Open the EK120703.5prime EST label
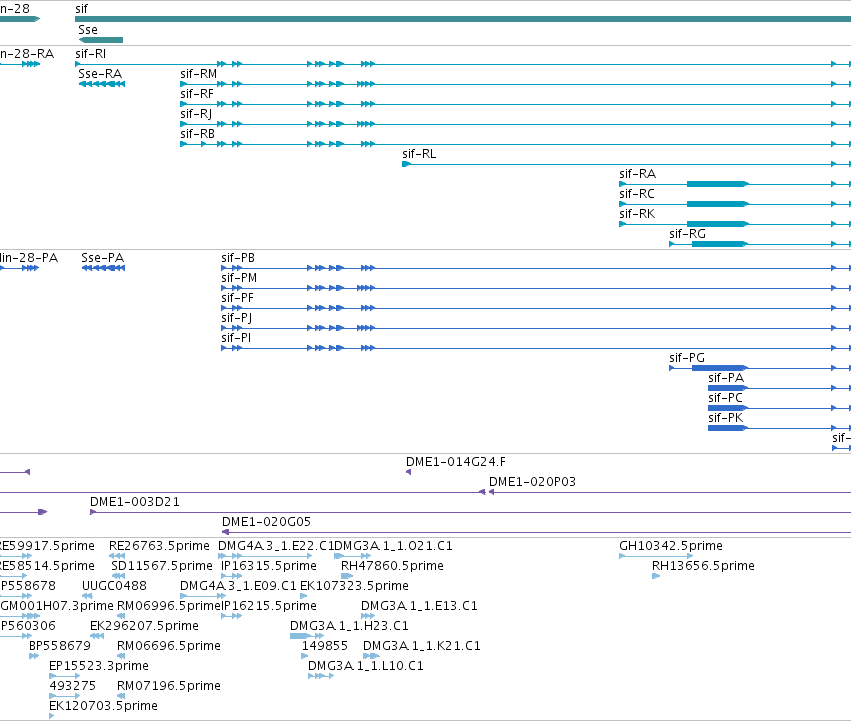The image size is (851, 721). [103, 707]
